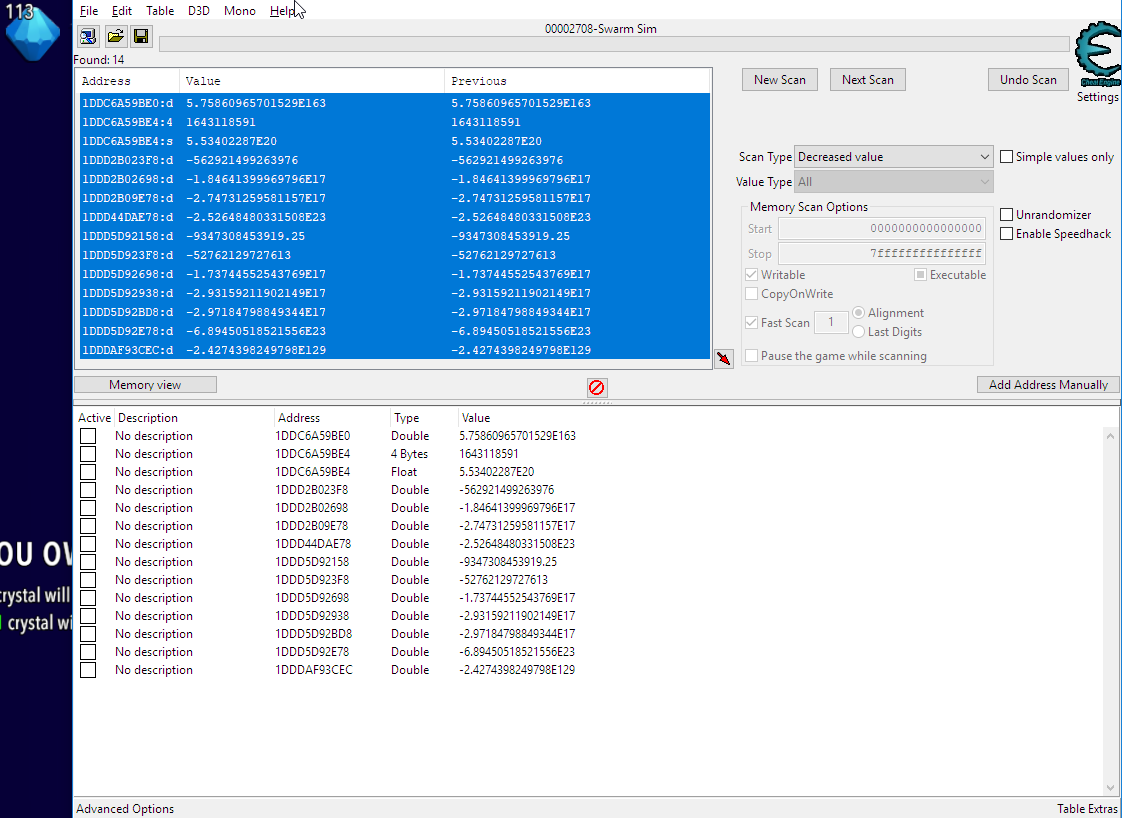Click the floppy disk save icon
This screenshot has width=1122, height=818.
click(x=141, y=37)
